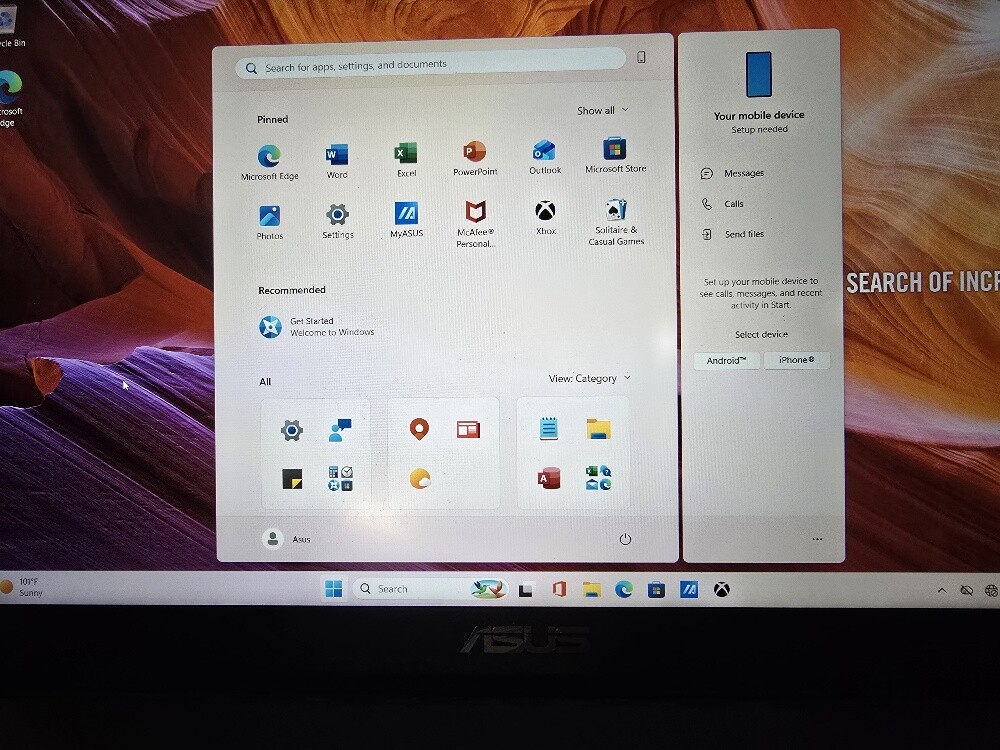
Task: Launch PowerPoint from the Pinned apps
Action: pos(475,158)
